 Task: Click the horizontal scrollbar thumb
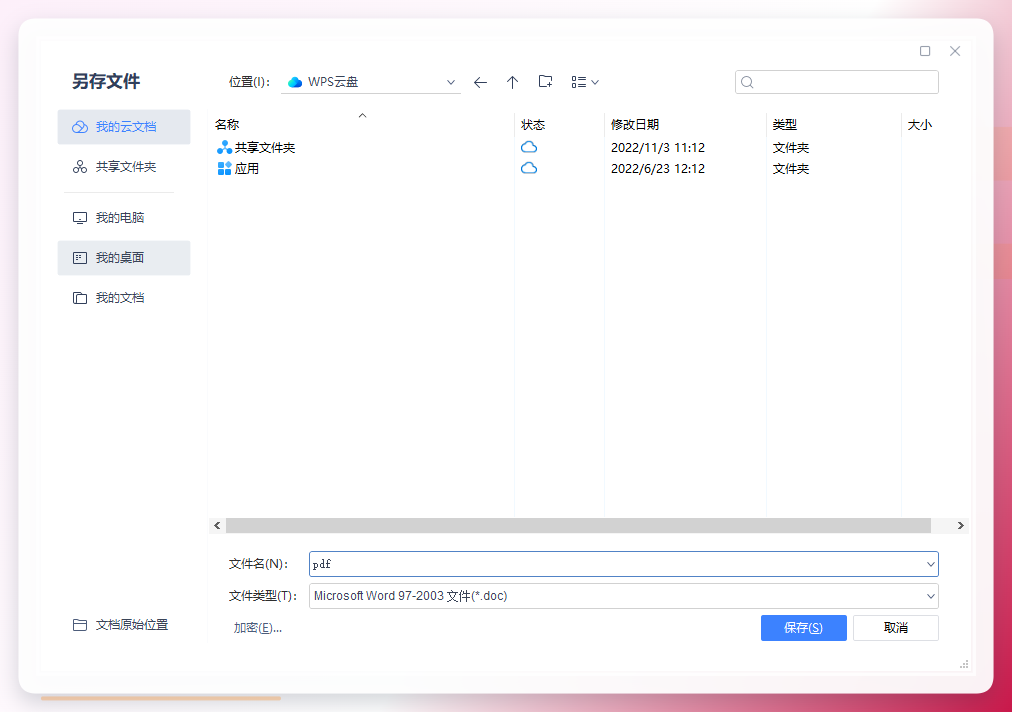(x=578, y=525)
